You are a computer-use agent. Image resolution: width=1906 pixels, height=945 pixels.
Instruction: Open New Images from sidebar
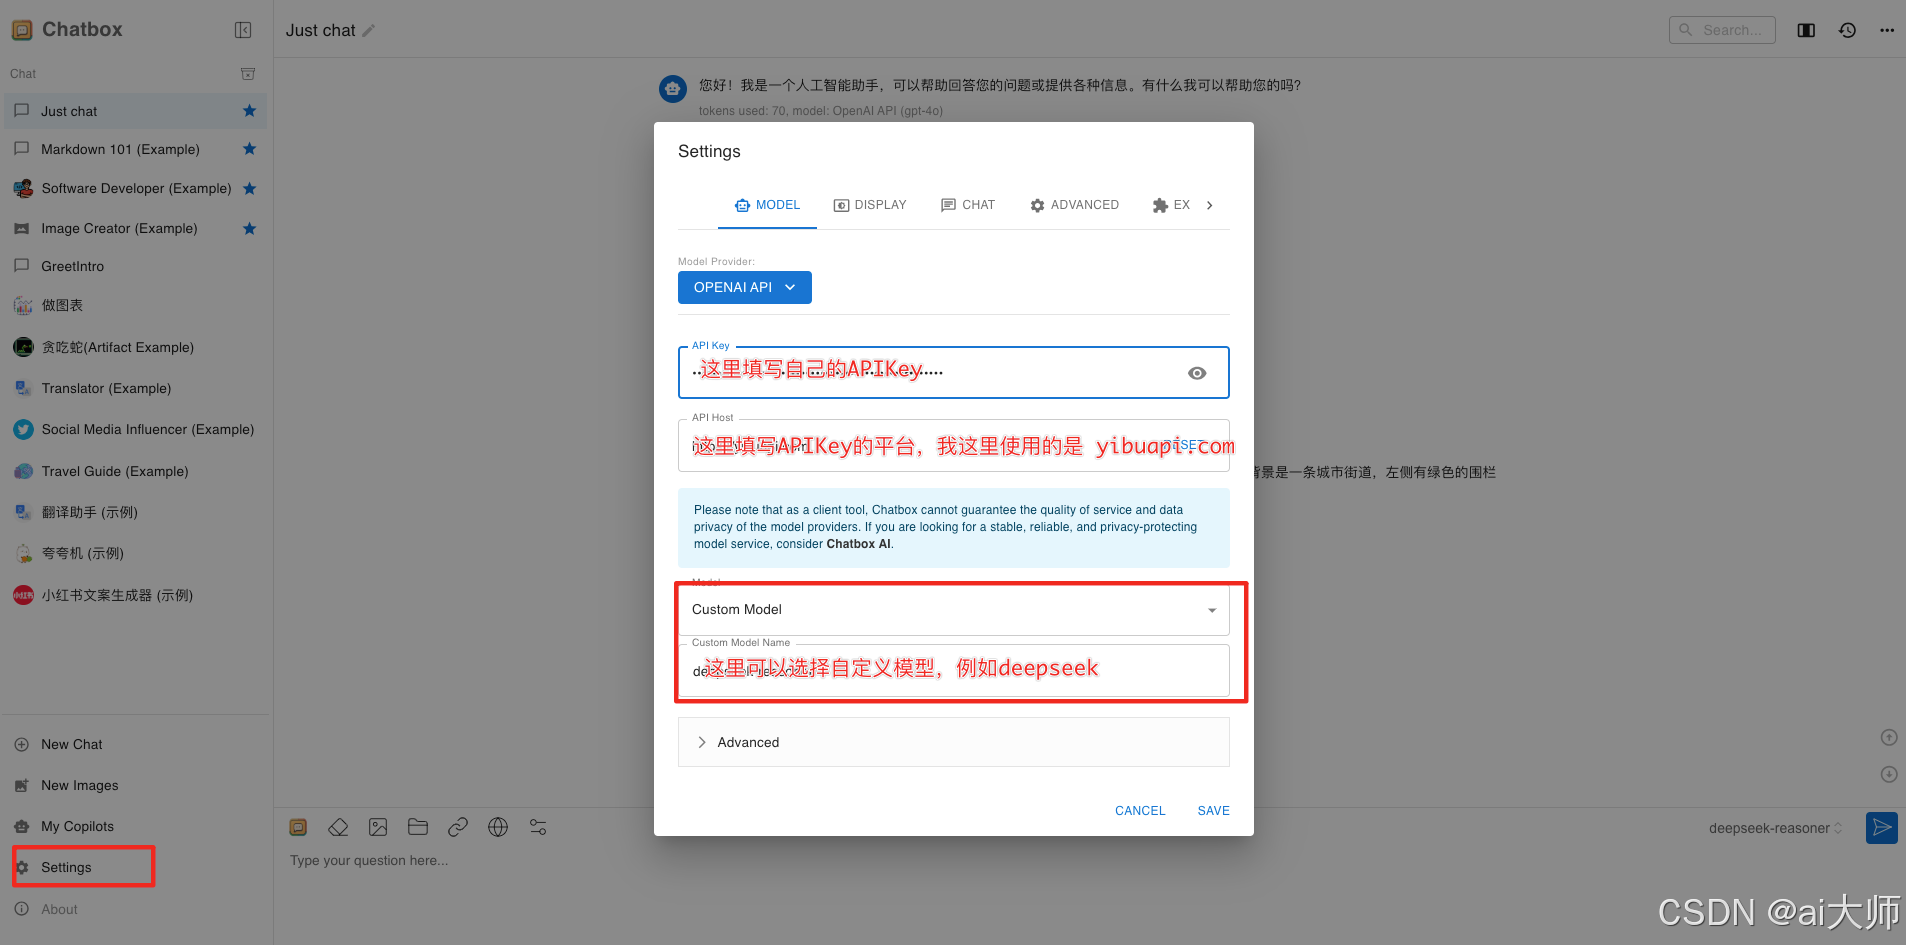[136, 785]
